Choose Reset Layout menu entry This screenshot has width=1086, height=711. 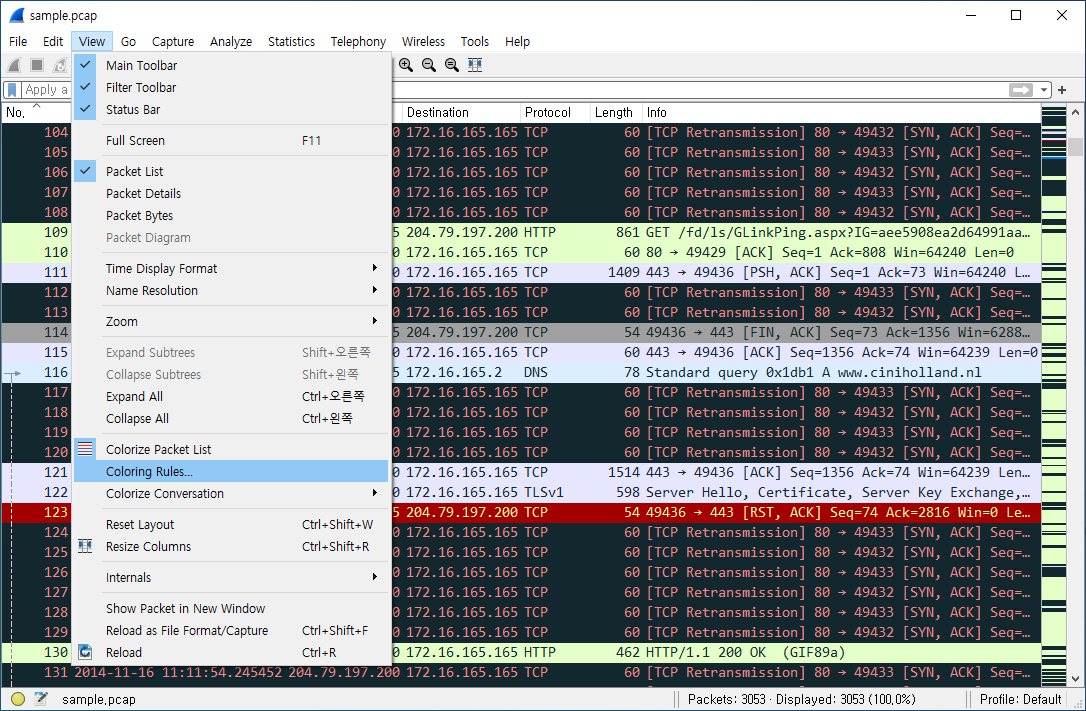pyautogui.click(x=229, y=524)
